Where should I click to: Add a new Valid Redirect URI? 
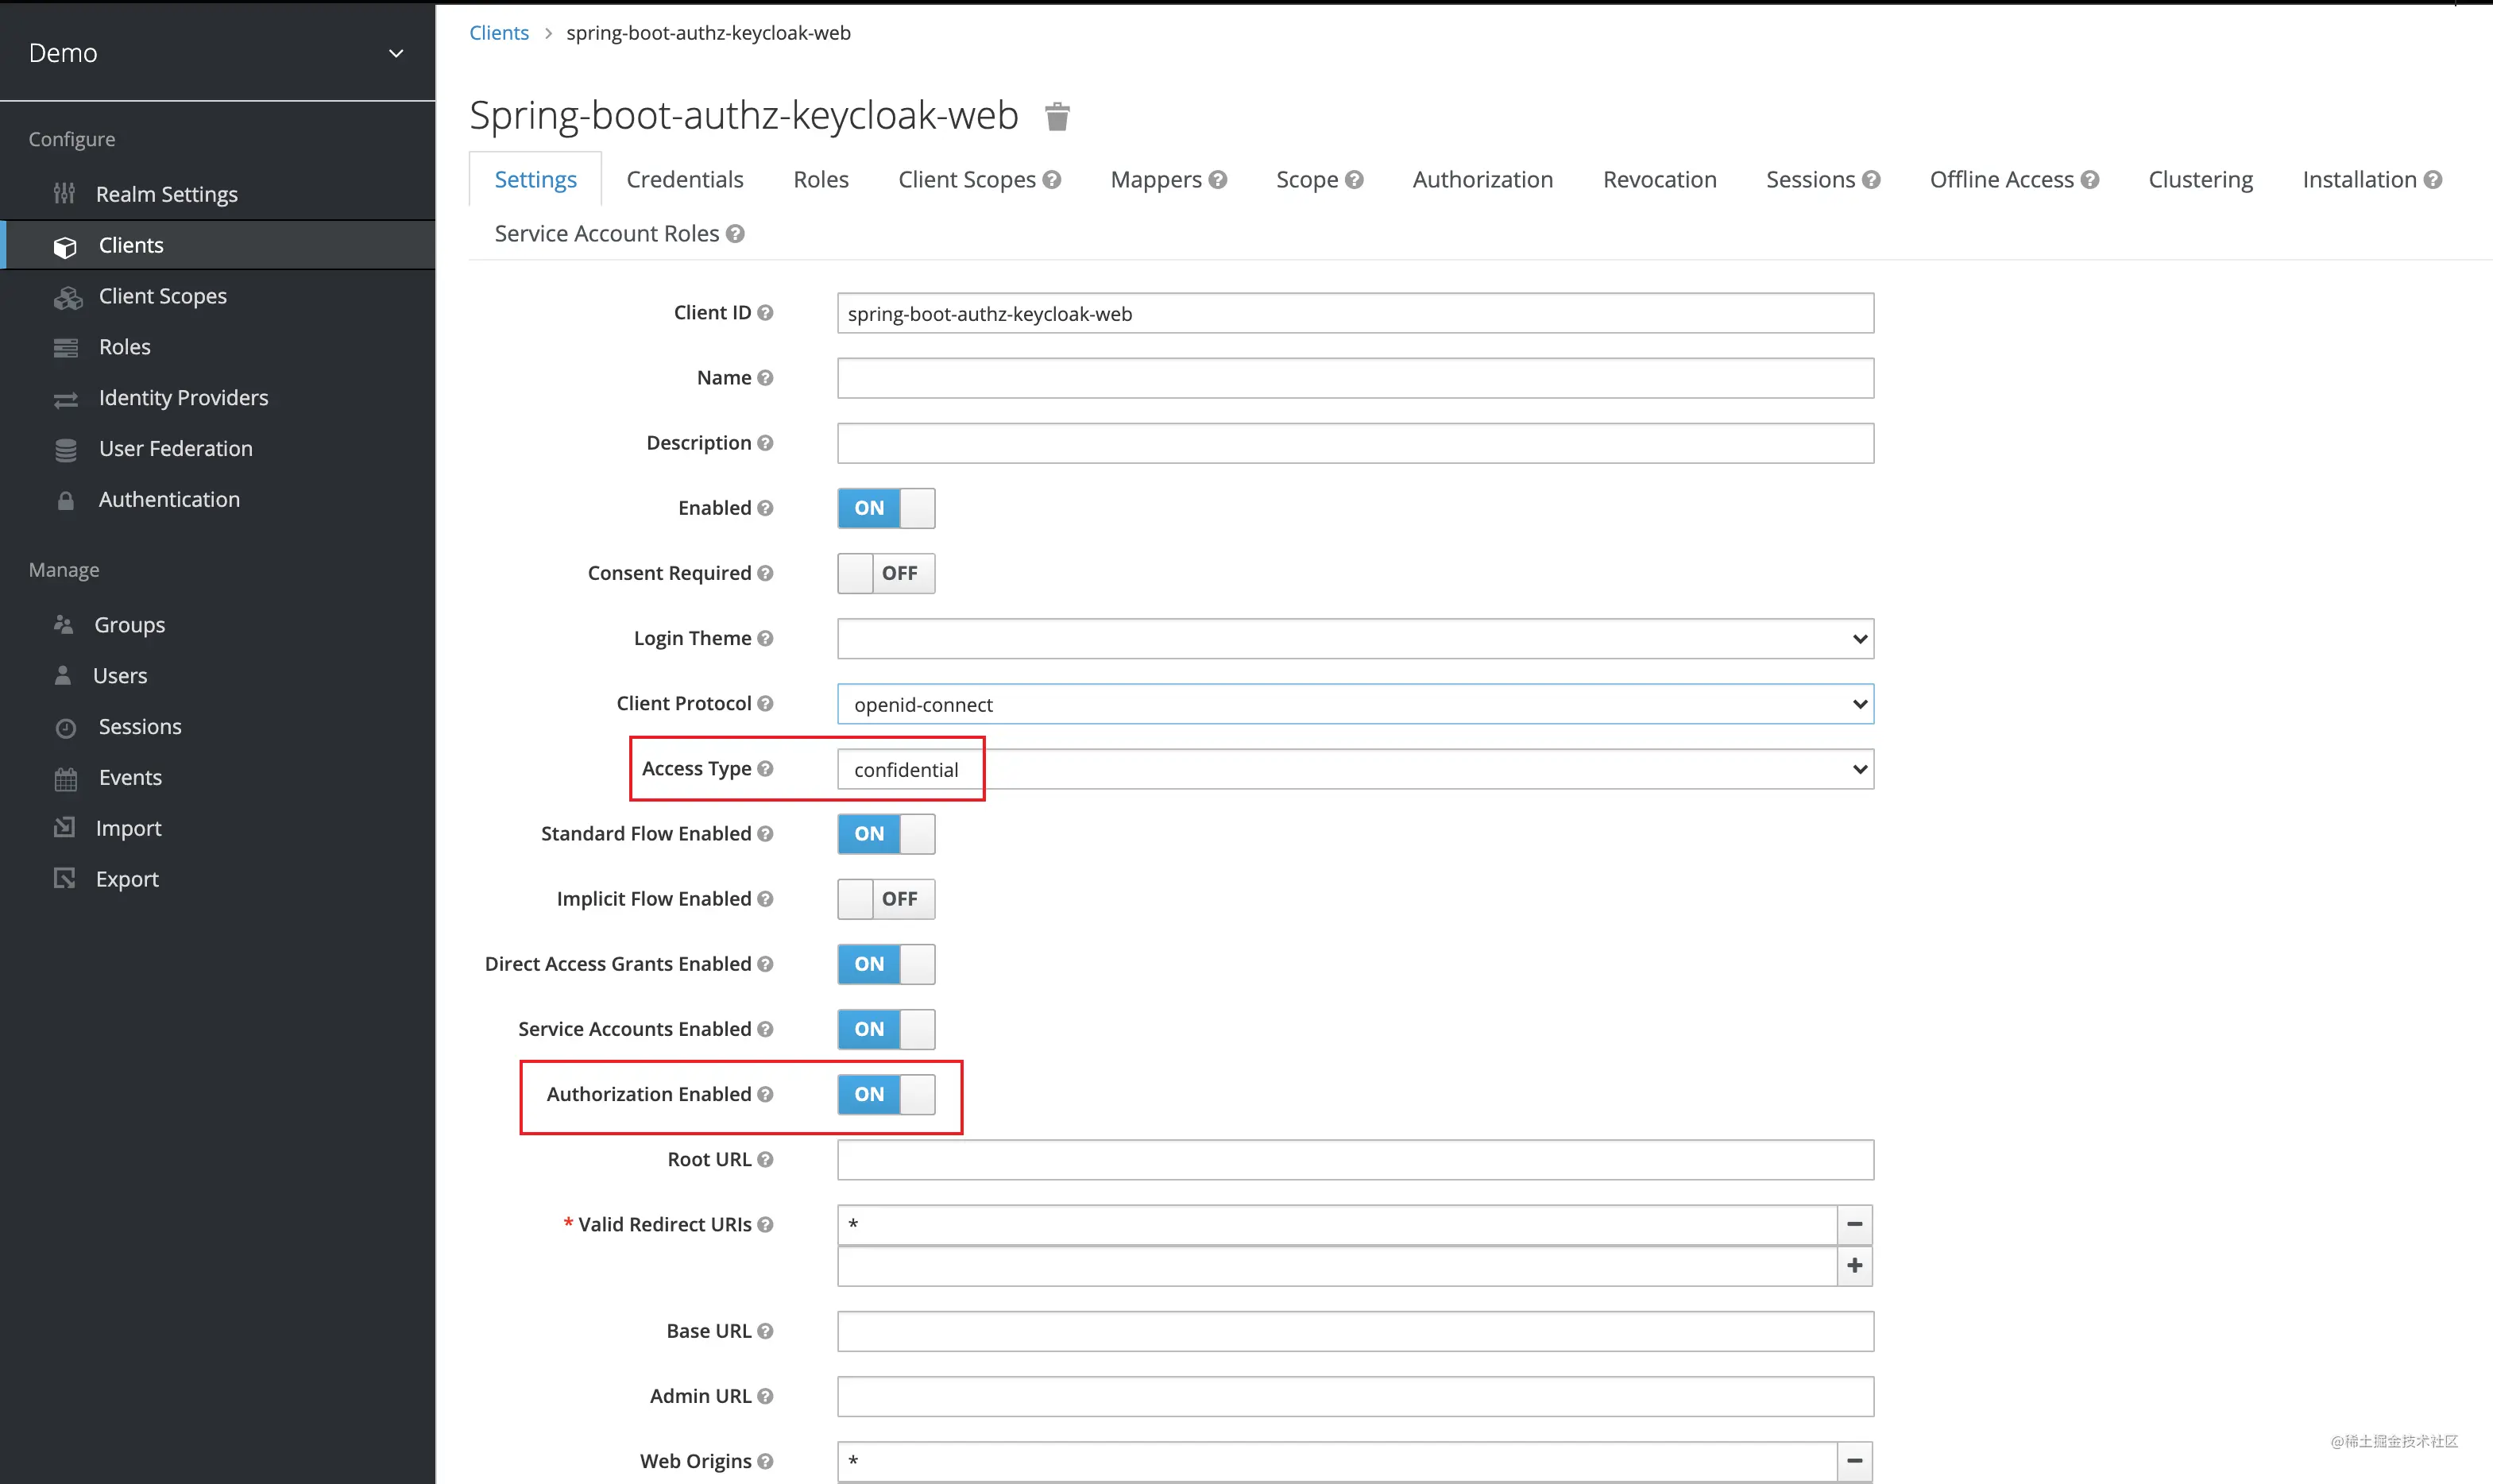tap(1855, 1266)
